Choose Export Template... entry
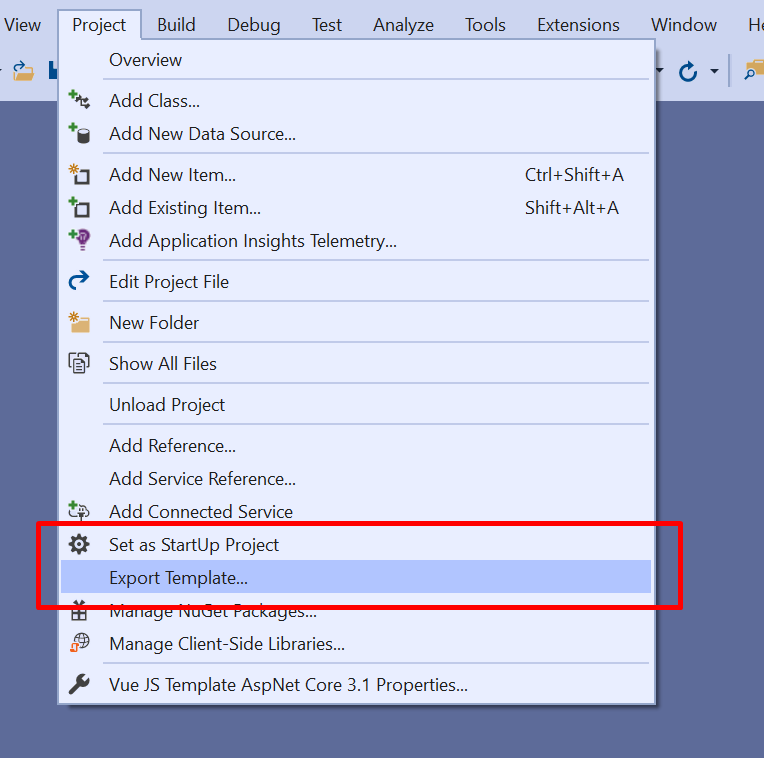 coord(356,577)
